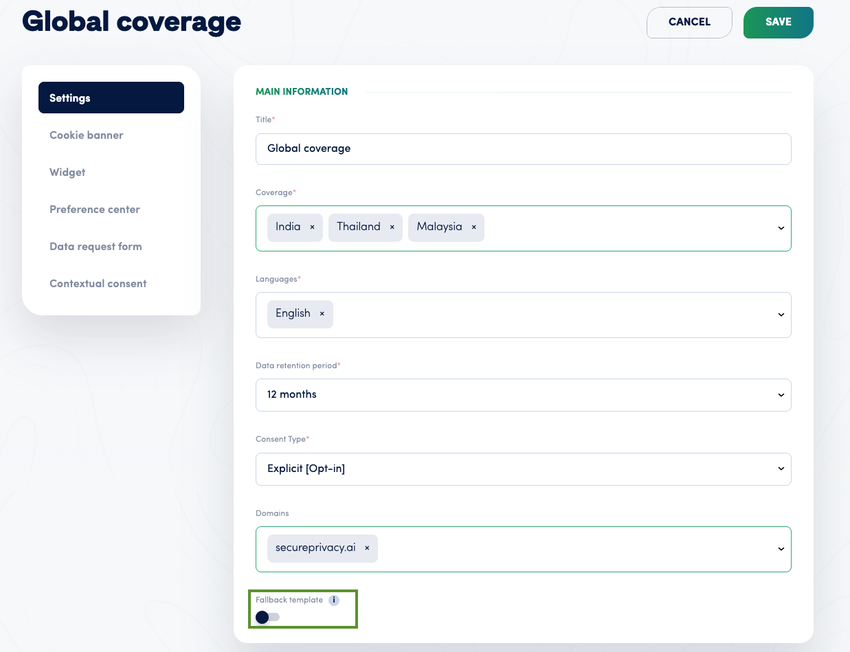The image size is (850, 652).
Task: Click the Save button
Action: pos(778,22)
